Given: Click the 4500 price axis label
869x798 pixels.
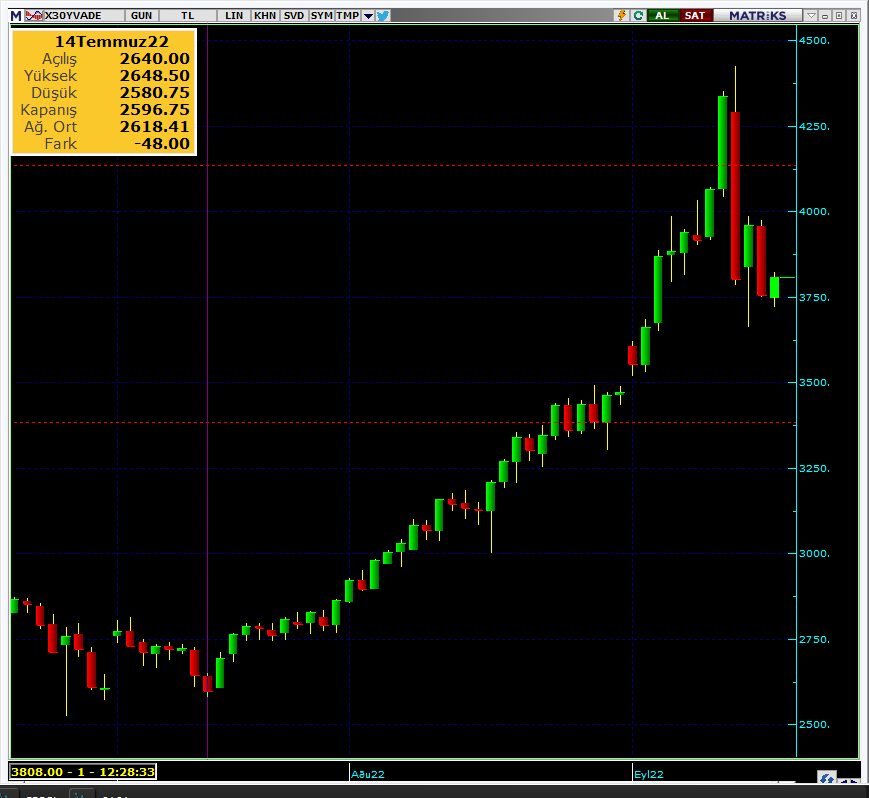Looking at the screenshot, I should (814, 40).
